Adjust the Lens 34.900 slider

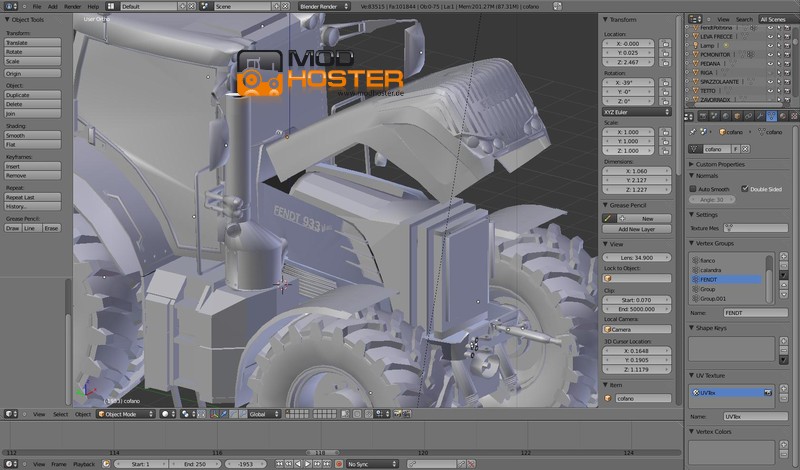tap(636, 258)
